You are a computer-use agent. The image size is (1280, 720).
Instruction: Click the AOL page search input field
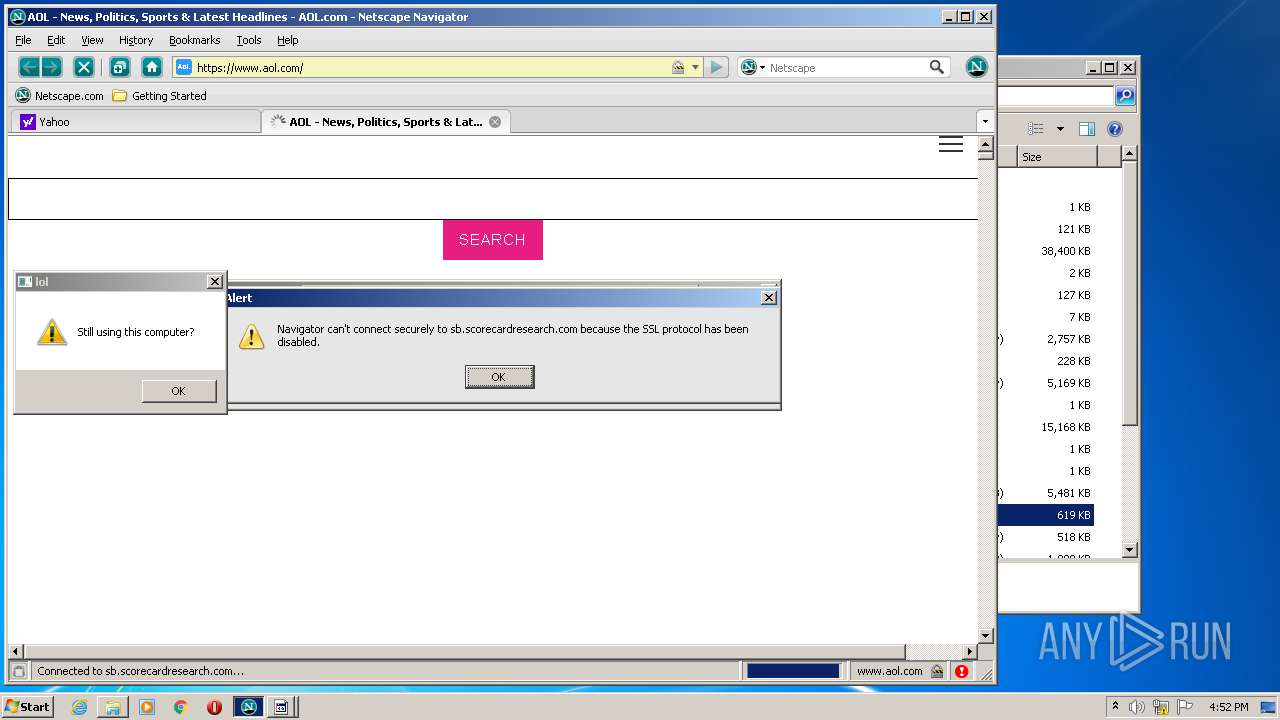[493, 199]
